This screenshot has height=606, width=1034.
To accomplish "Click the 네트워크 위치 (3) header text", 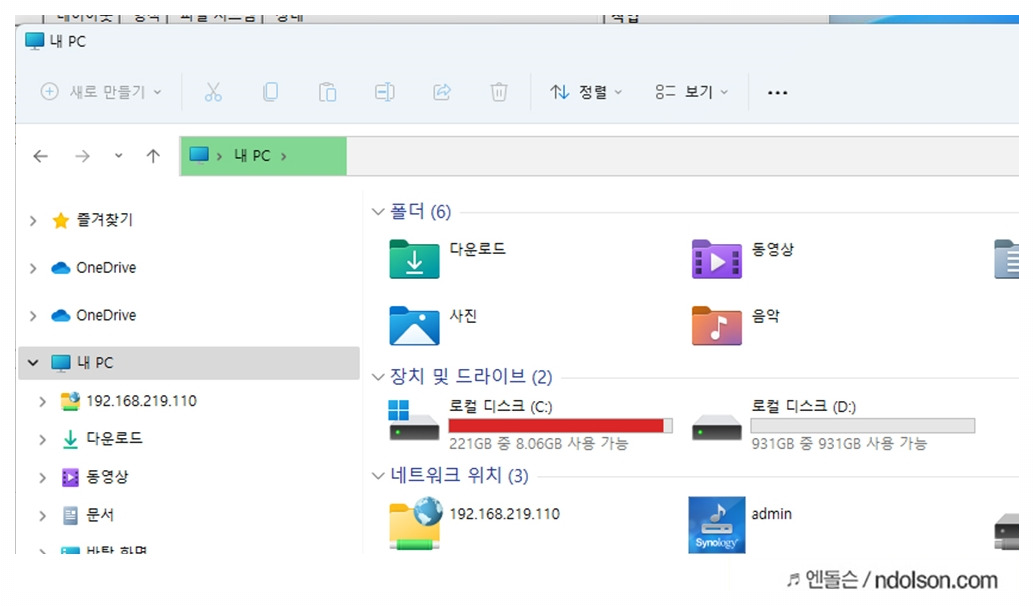I will tap(460, 475).
